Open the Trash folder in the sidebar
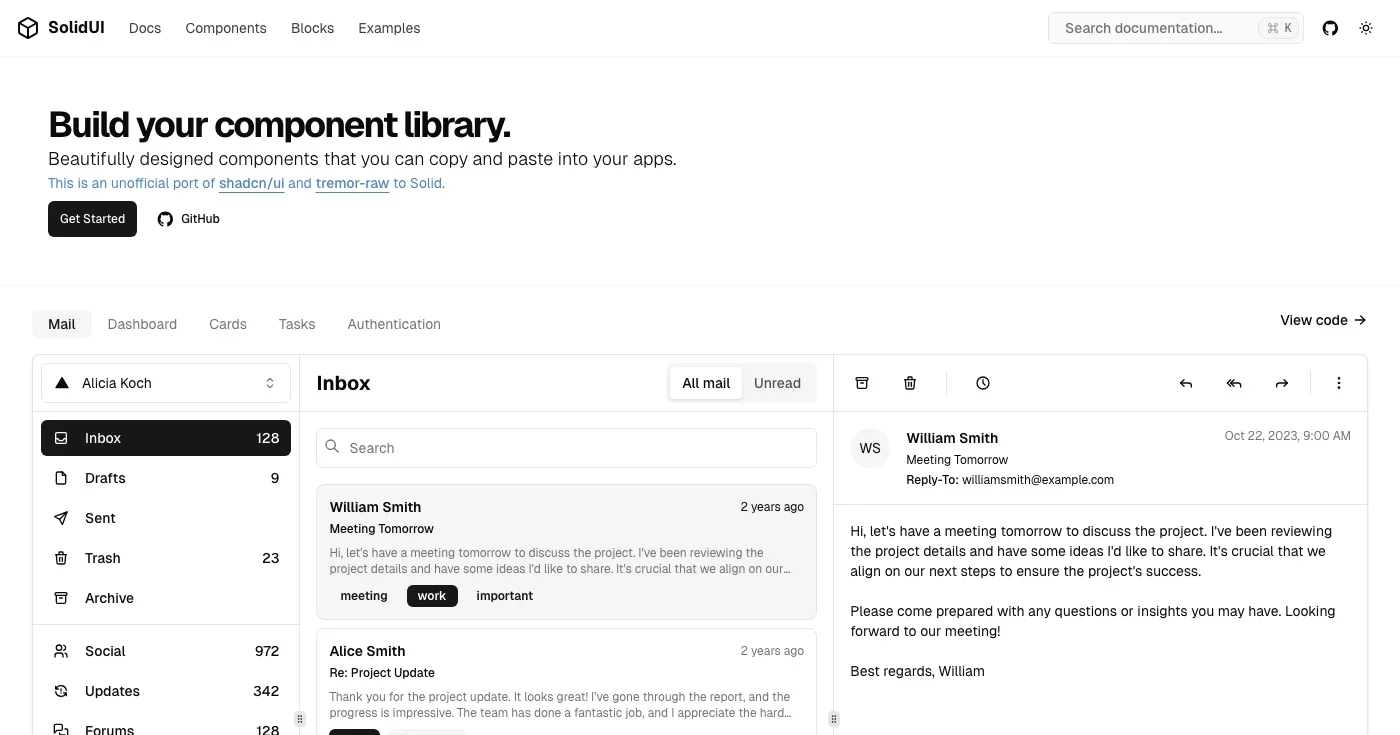This screenshot has width=1400, height=735. [166, 558]
